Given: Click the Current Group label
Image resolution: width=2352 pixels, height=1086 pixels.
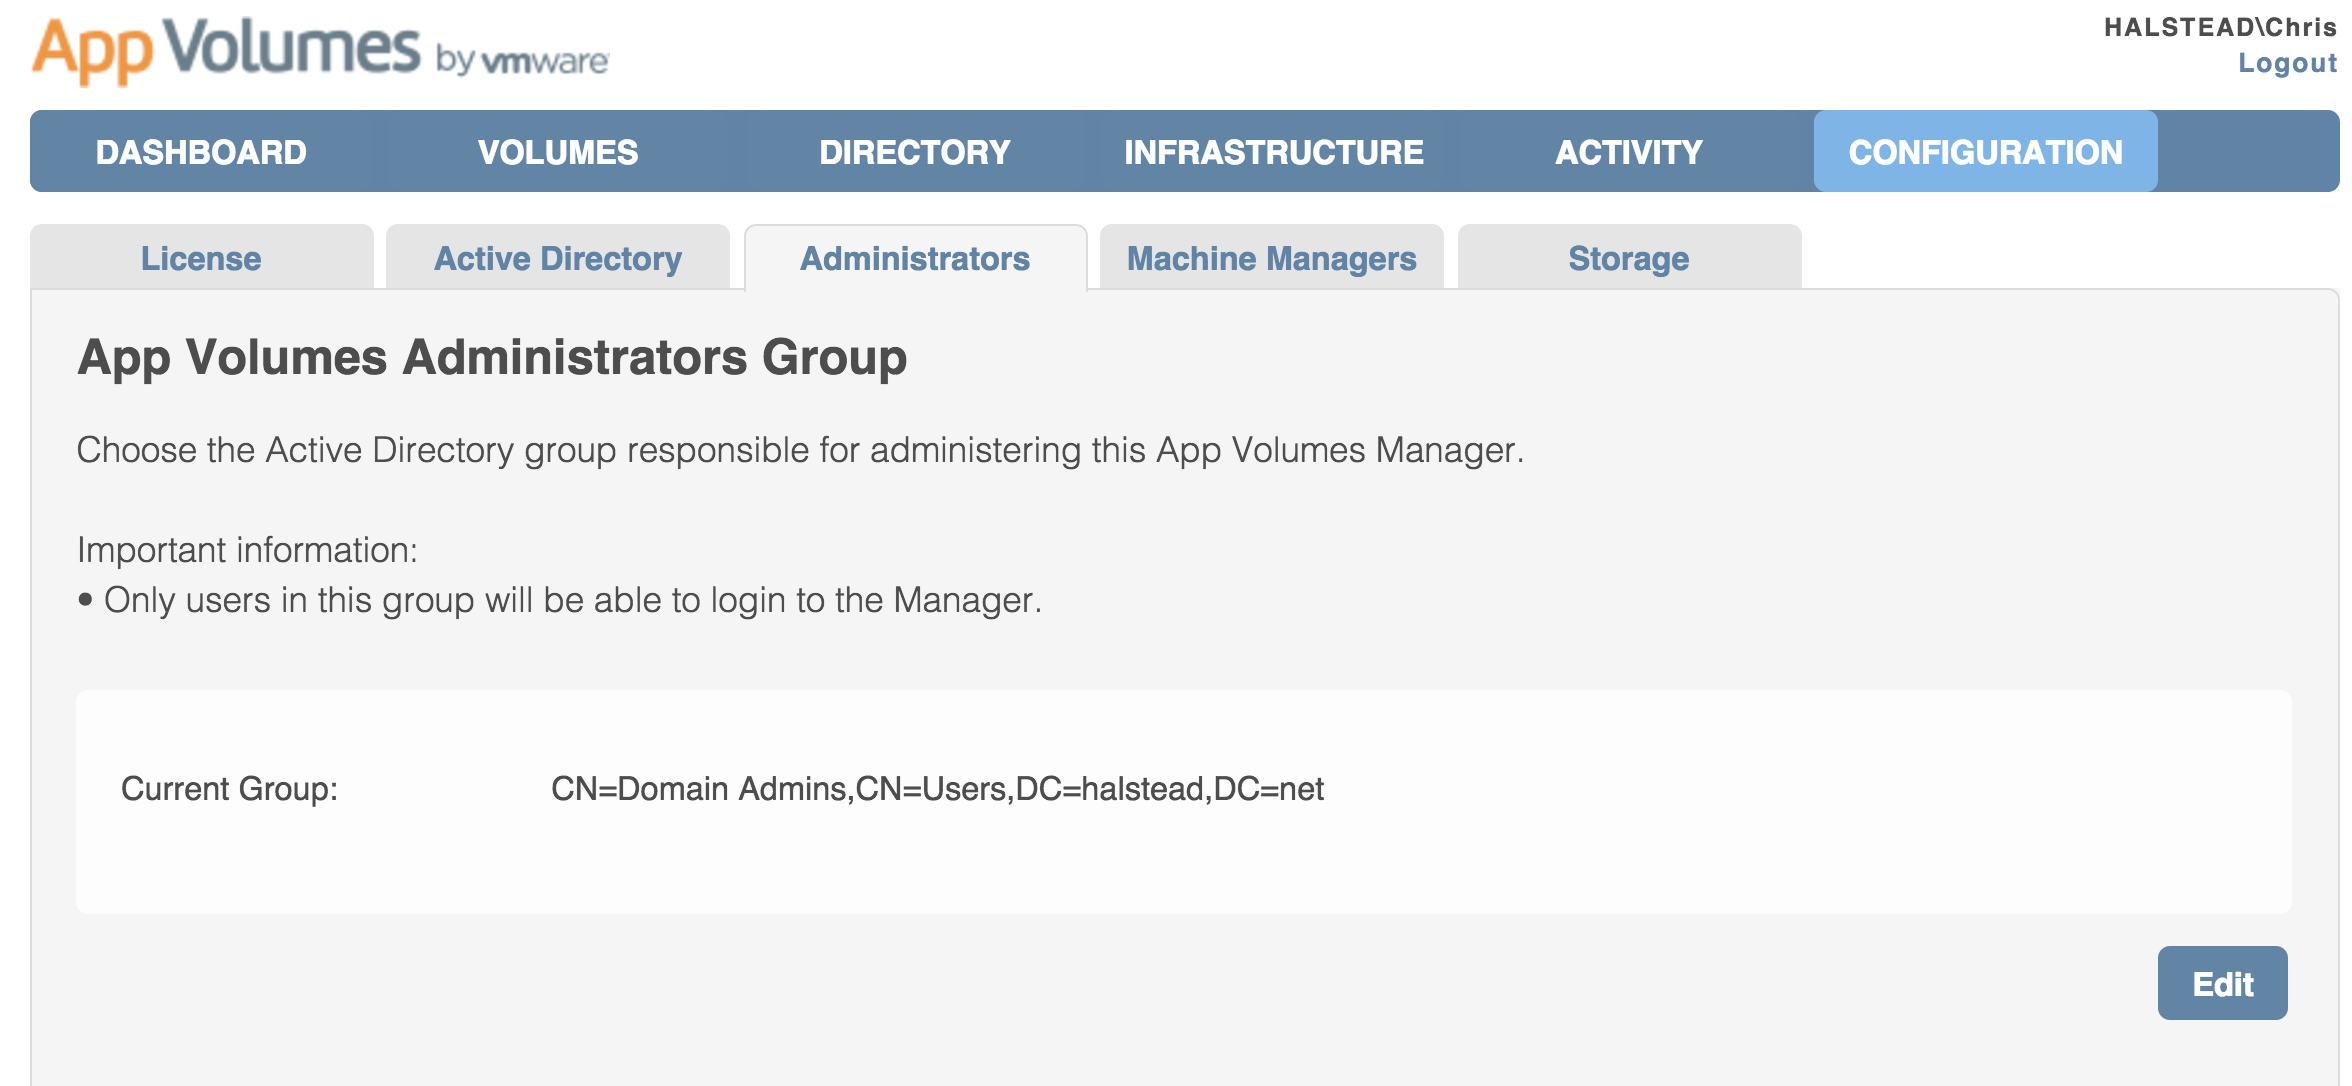Looking at the screenshot, I should pos(229,789).
